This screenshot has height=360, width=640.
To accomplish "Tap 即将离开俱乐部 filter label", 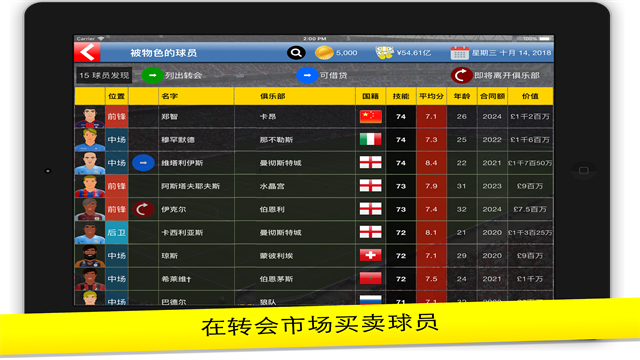I will (507, 76).
